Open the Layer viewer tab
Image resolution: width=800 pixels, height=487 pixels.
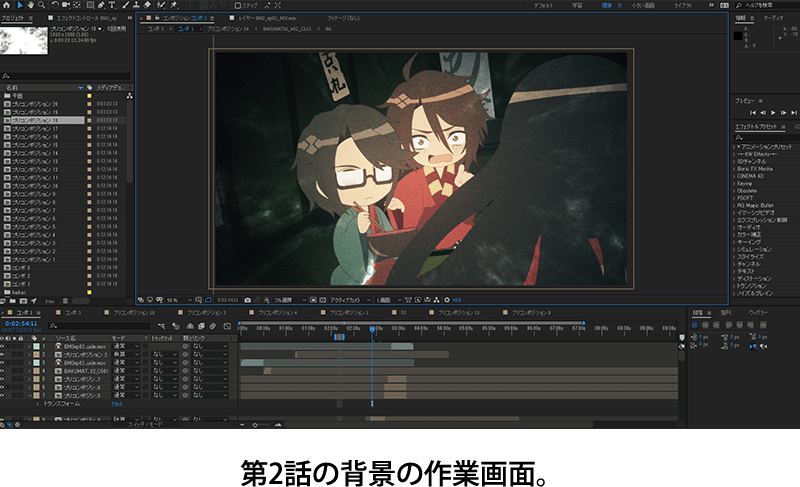267,18
